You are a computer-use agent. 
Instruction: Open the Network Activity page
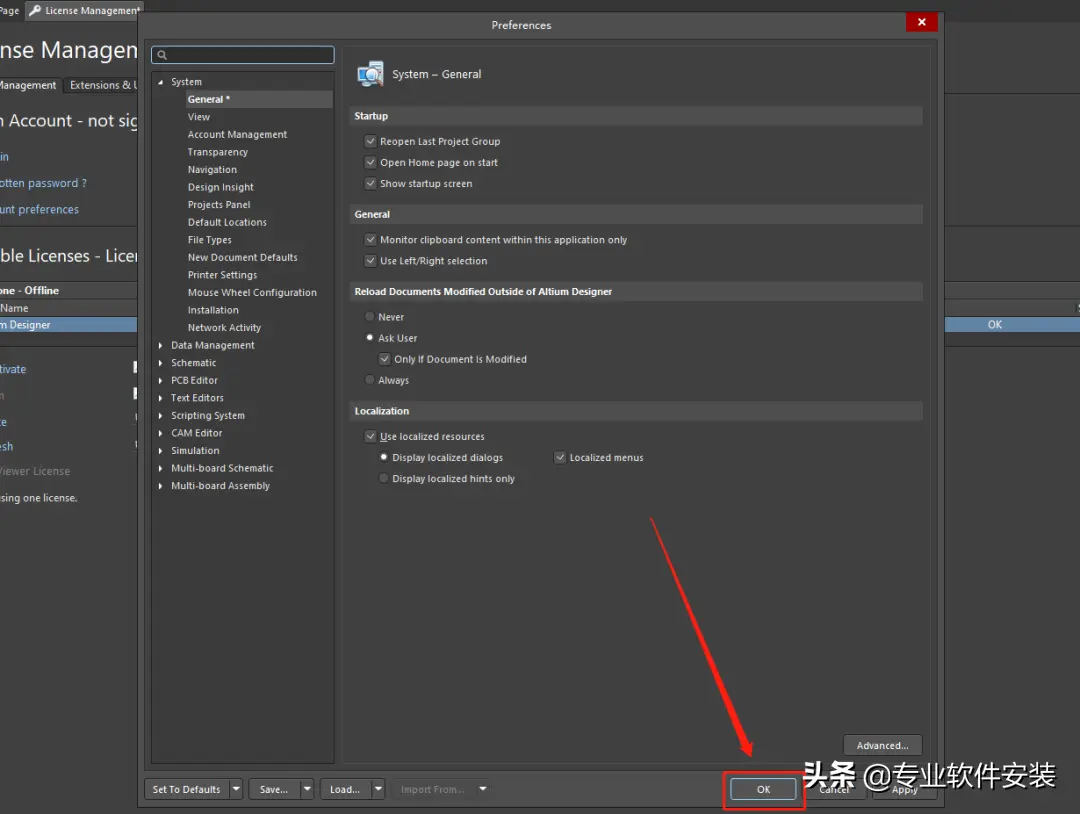(x=224, y=328)
